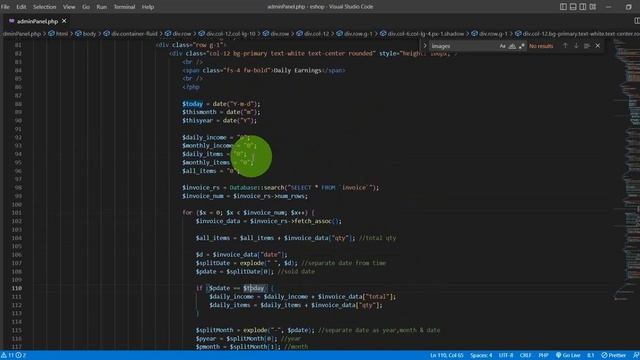The height and width of the screenshot is (360, 640).
Task: Toggle bottom panel layout icon
Action: point(573,7)
